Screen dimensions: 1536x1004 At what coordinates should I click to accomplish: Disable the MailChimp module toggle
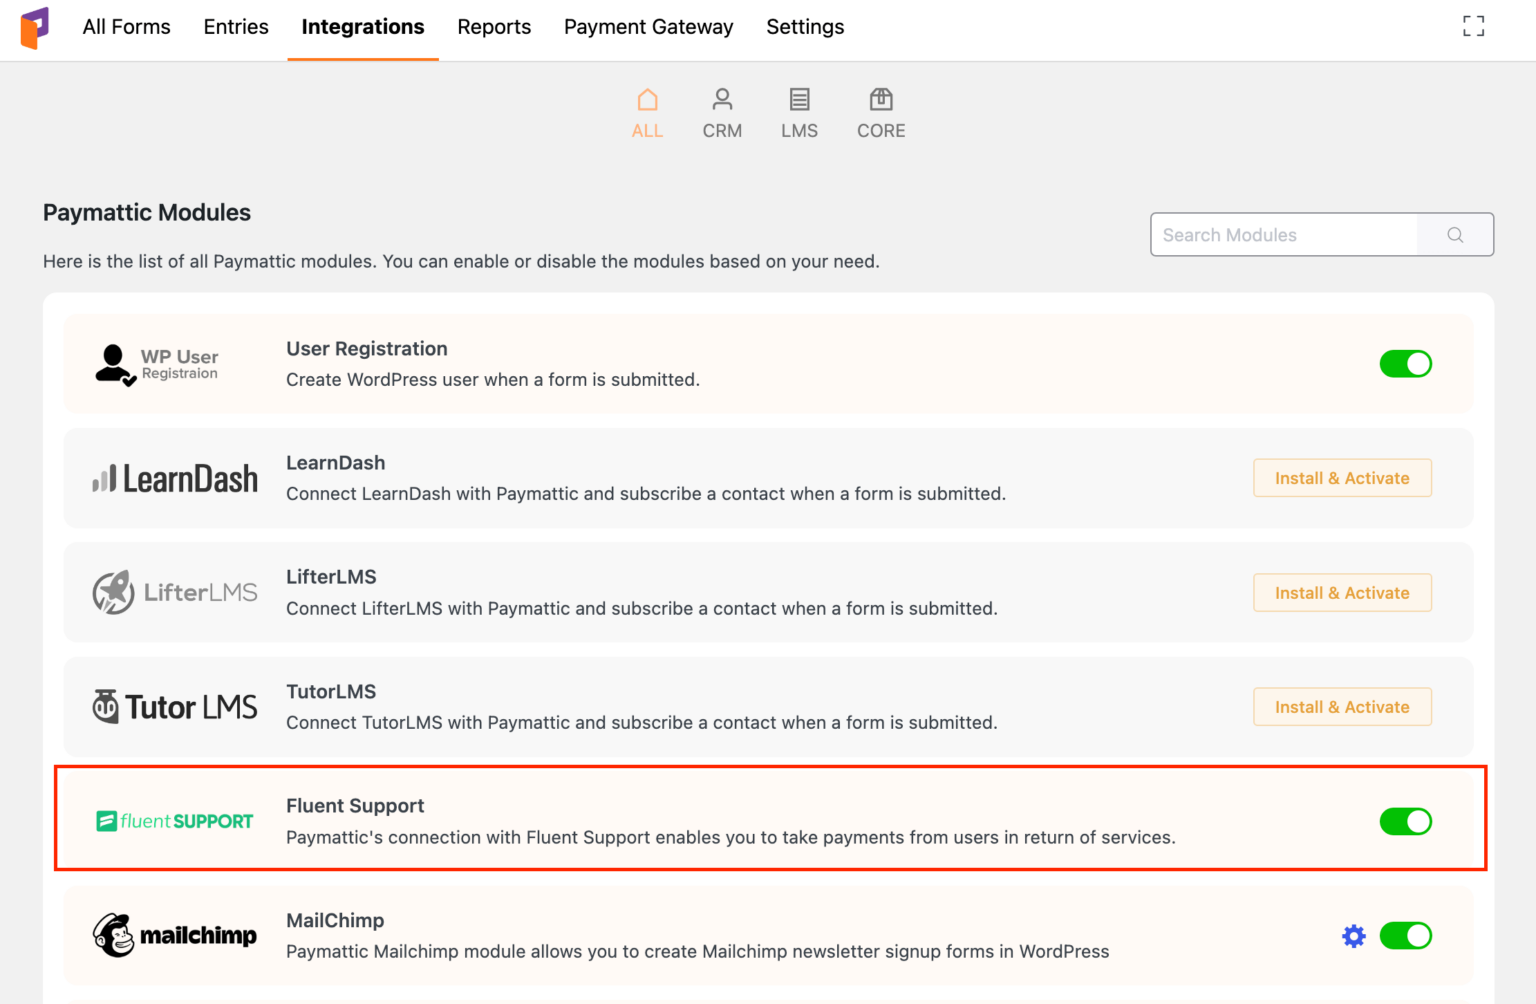[x=1406, y=936]
